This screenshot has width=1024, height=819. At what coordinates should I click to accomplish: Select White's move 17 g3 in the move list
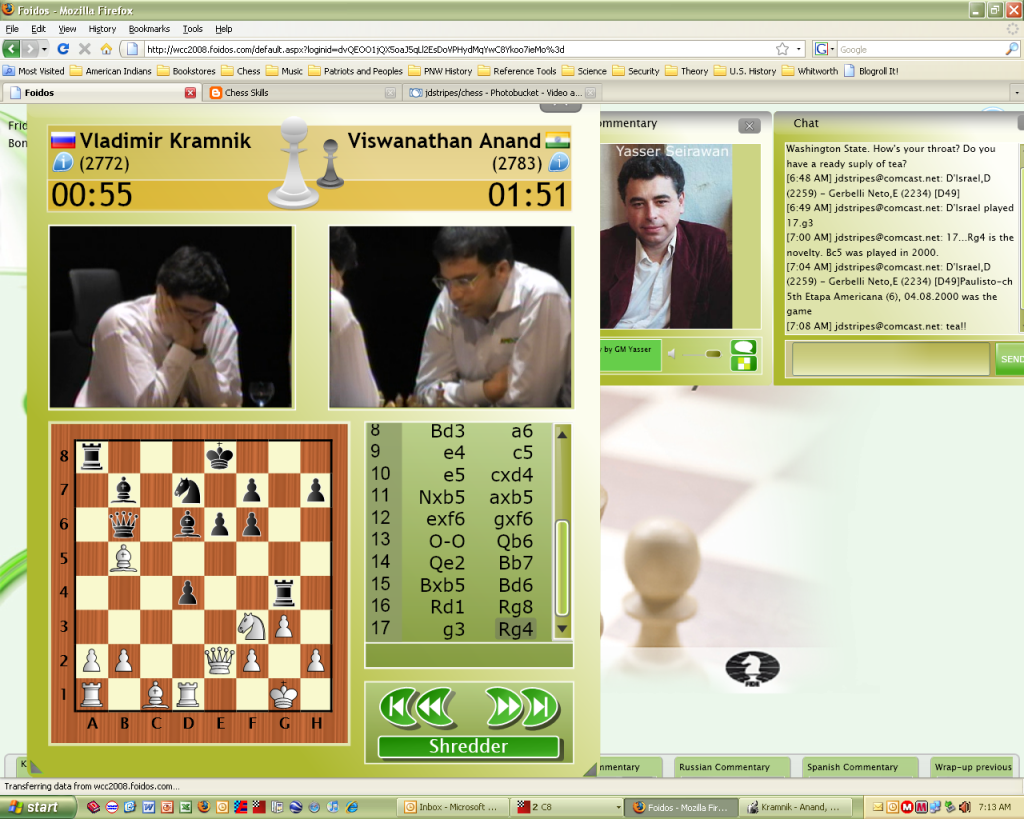pyautogui.click(x=454, y=629)
